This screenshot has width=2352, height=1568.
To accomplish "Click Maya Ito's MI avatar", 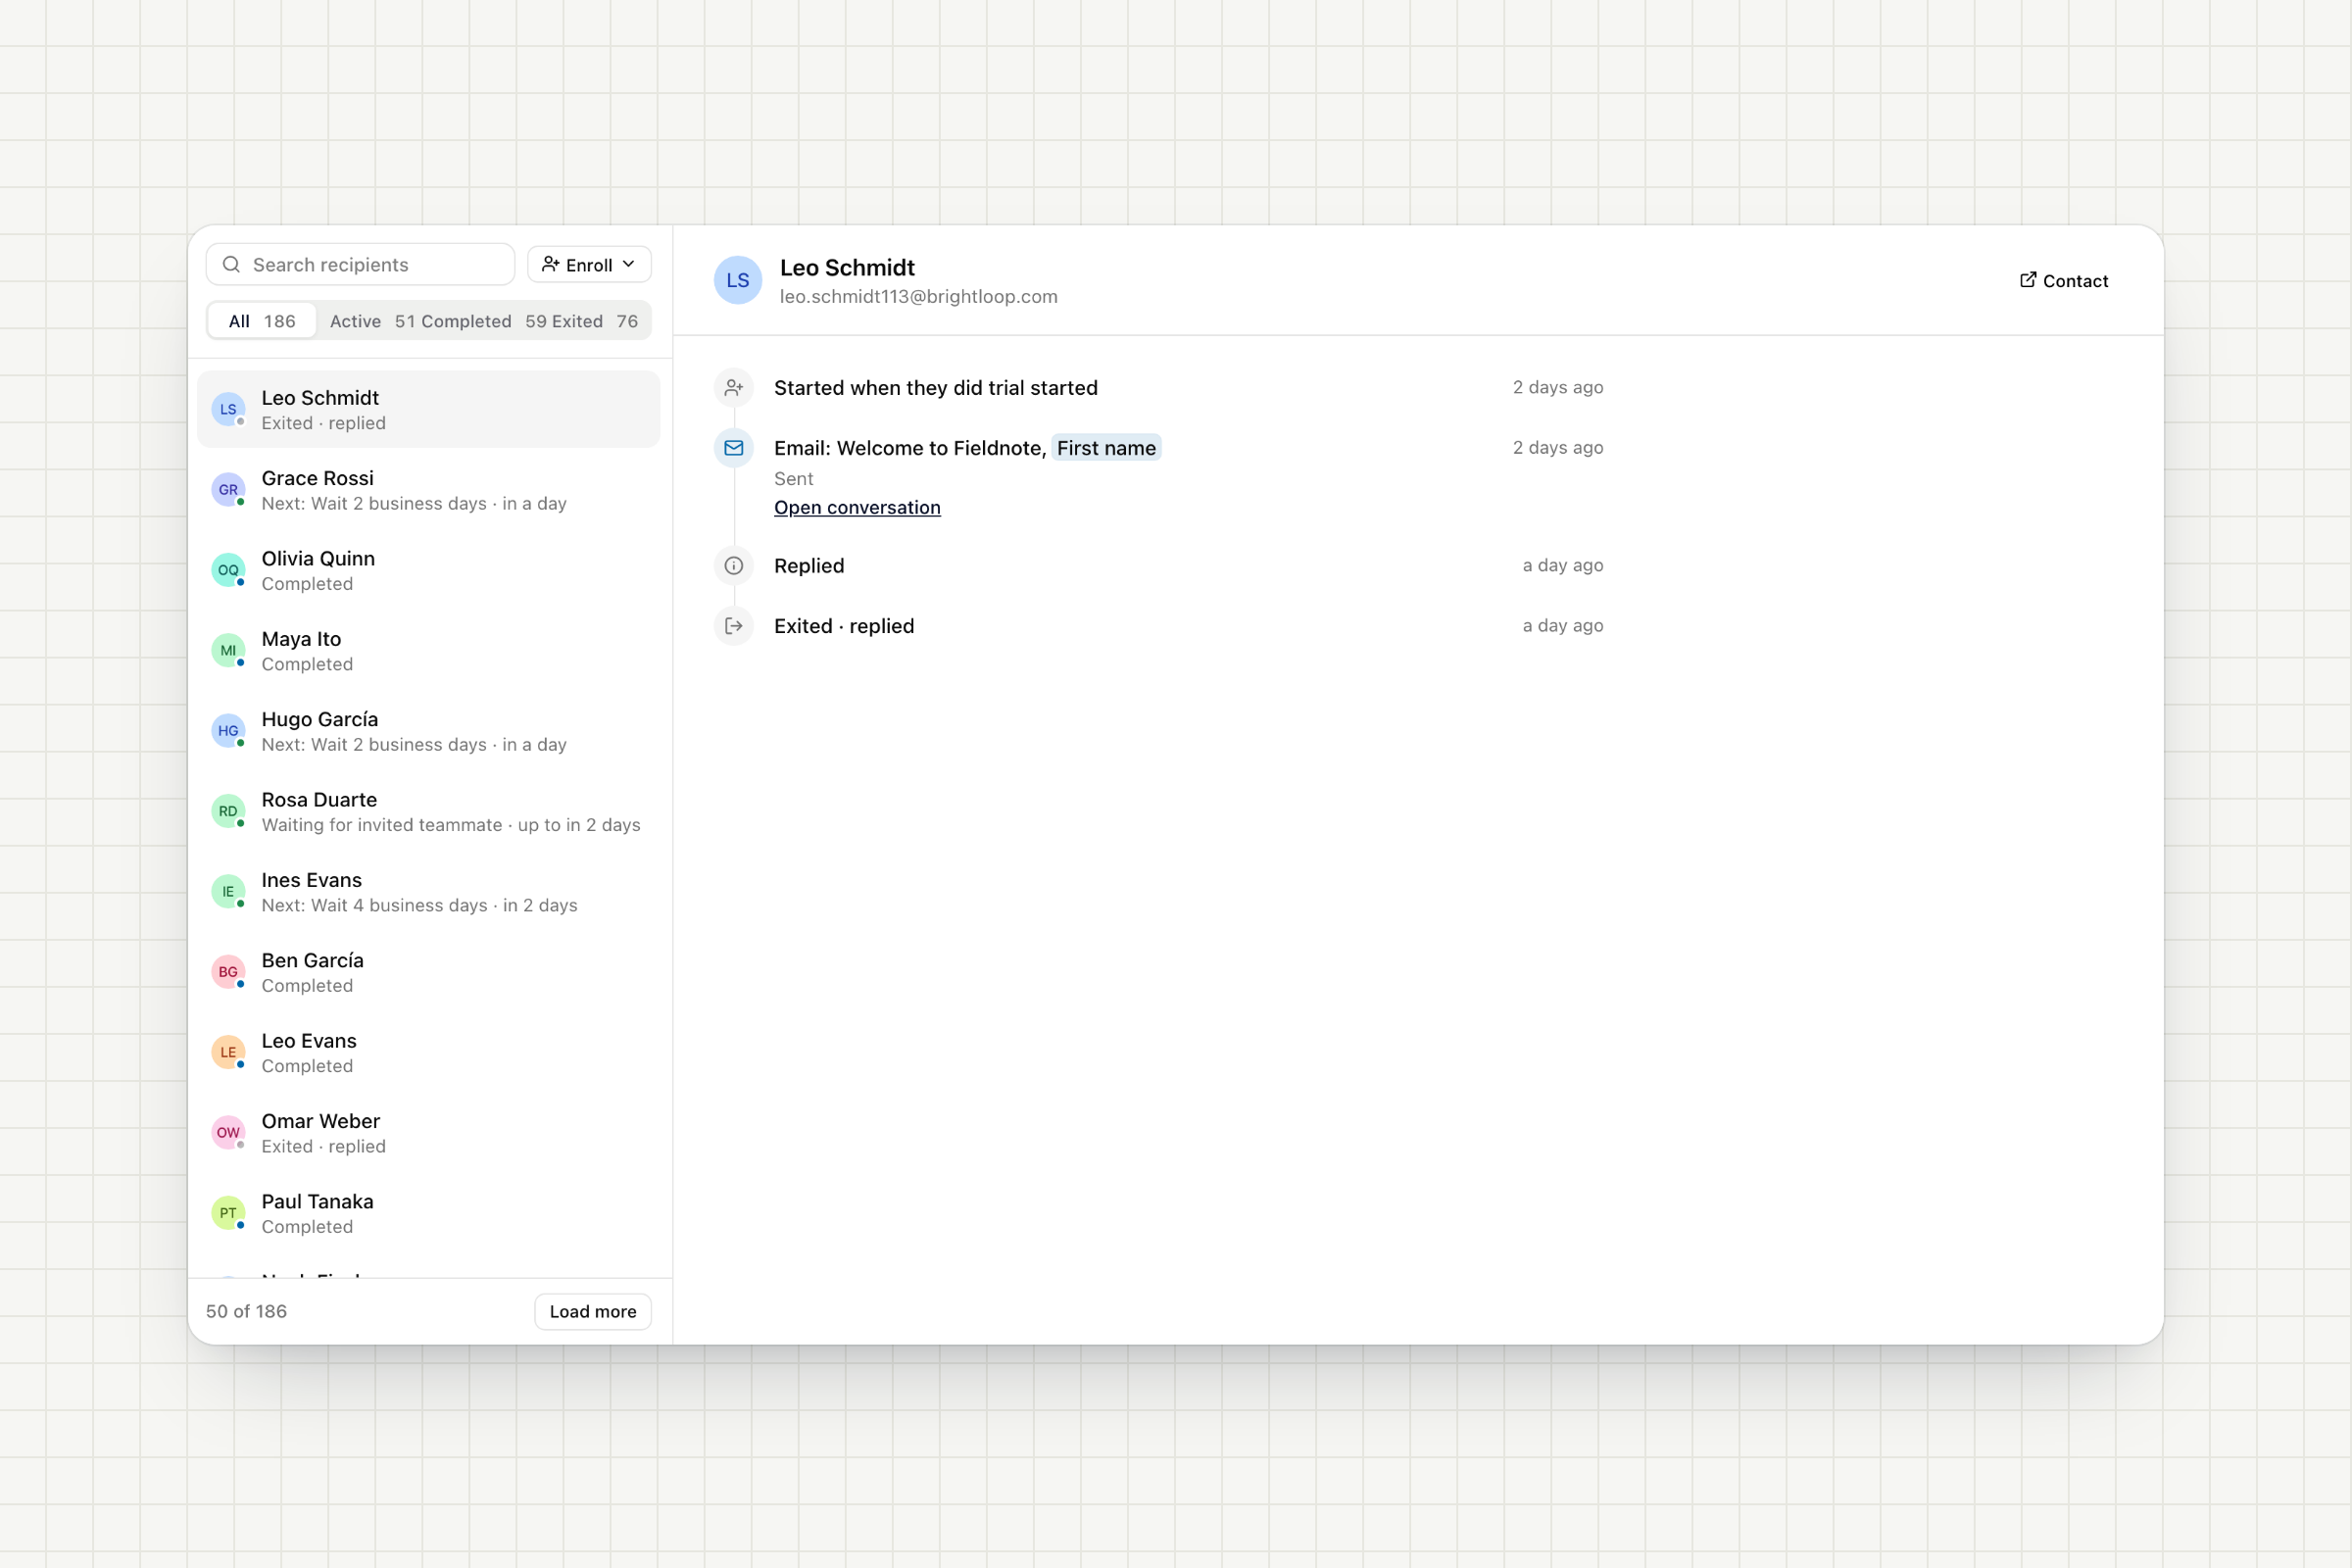I will coord(228,650).
